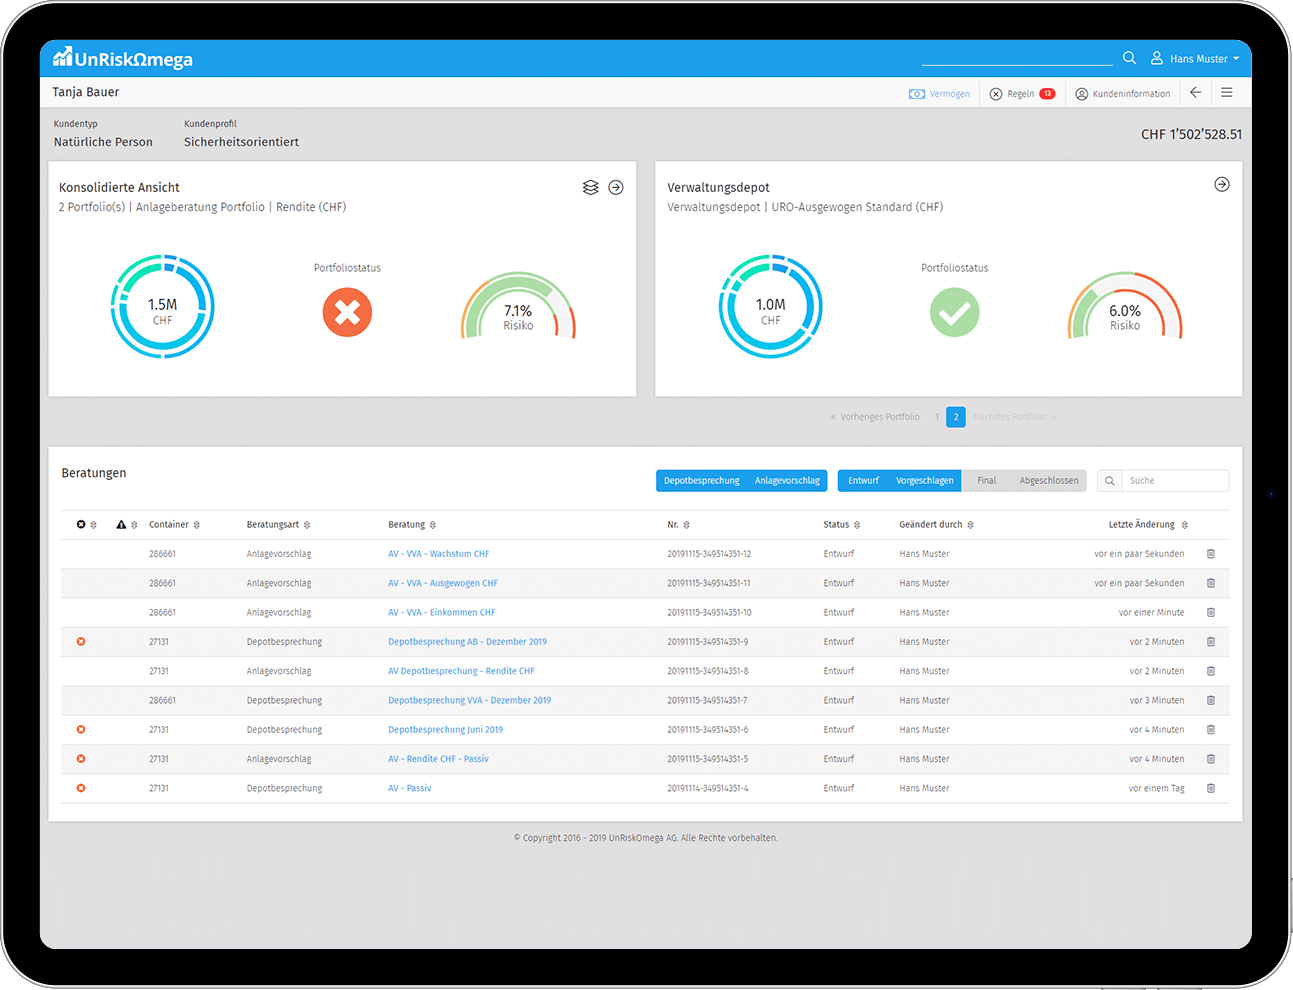Click the search icon beside Suche
This screenshot has height=990, width=1293.
pyautogui.click(x=1110, y=481)
